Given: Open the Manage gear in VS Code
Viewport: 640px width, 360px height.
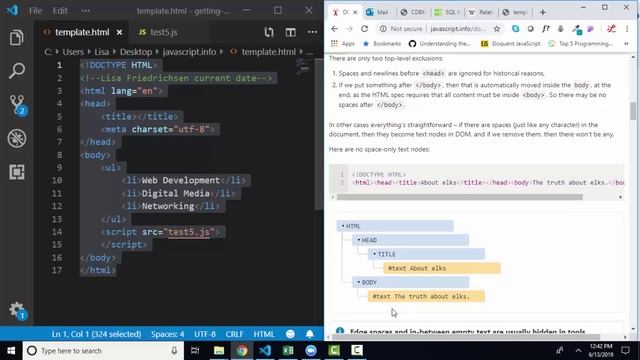Looking at the screenshot, I should pos(17,310).
